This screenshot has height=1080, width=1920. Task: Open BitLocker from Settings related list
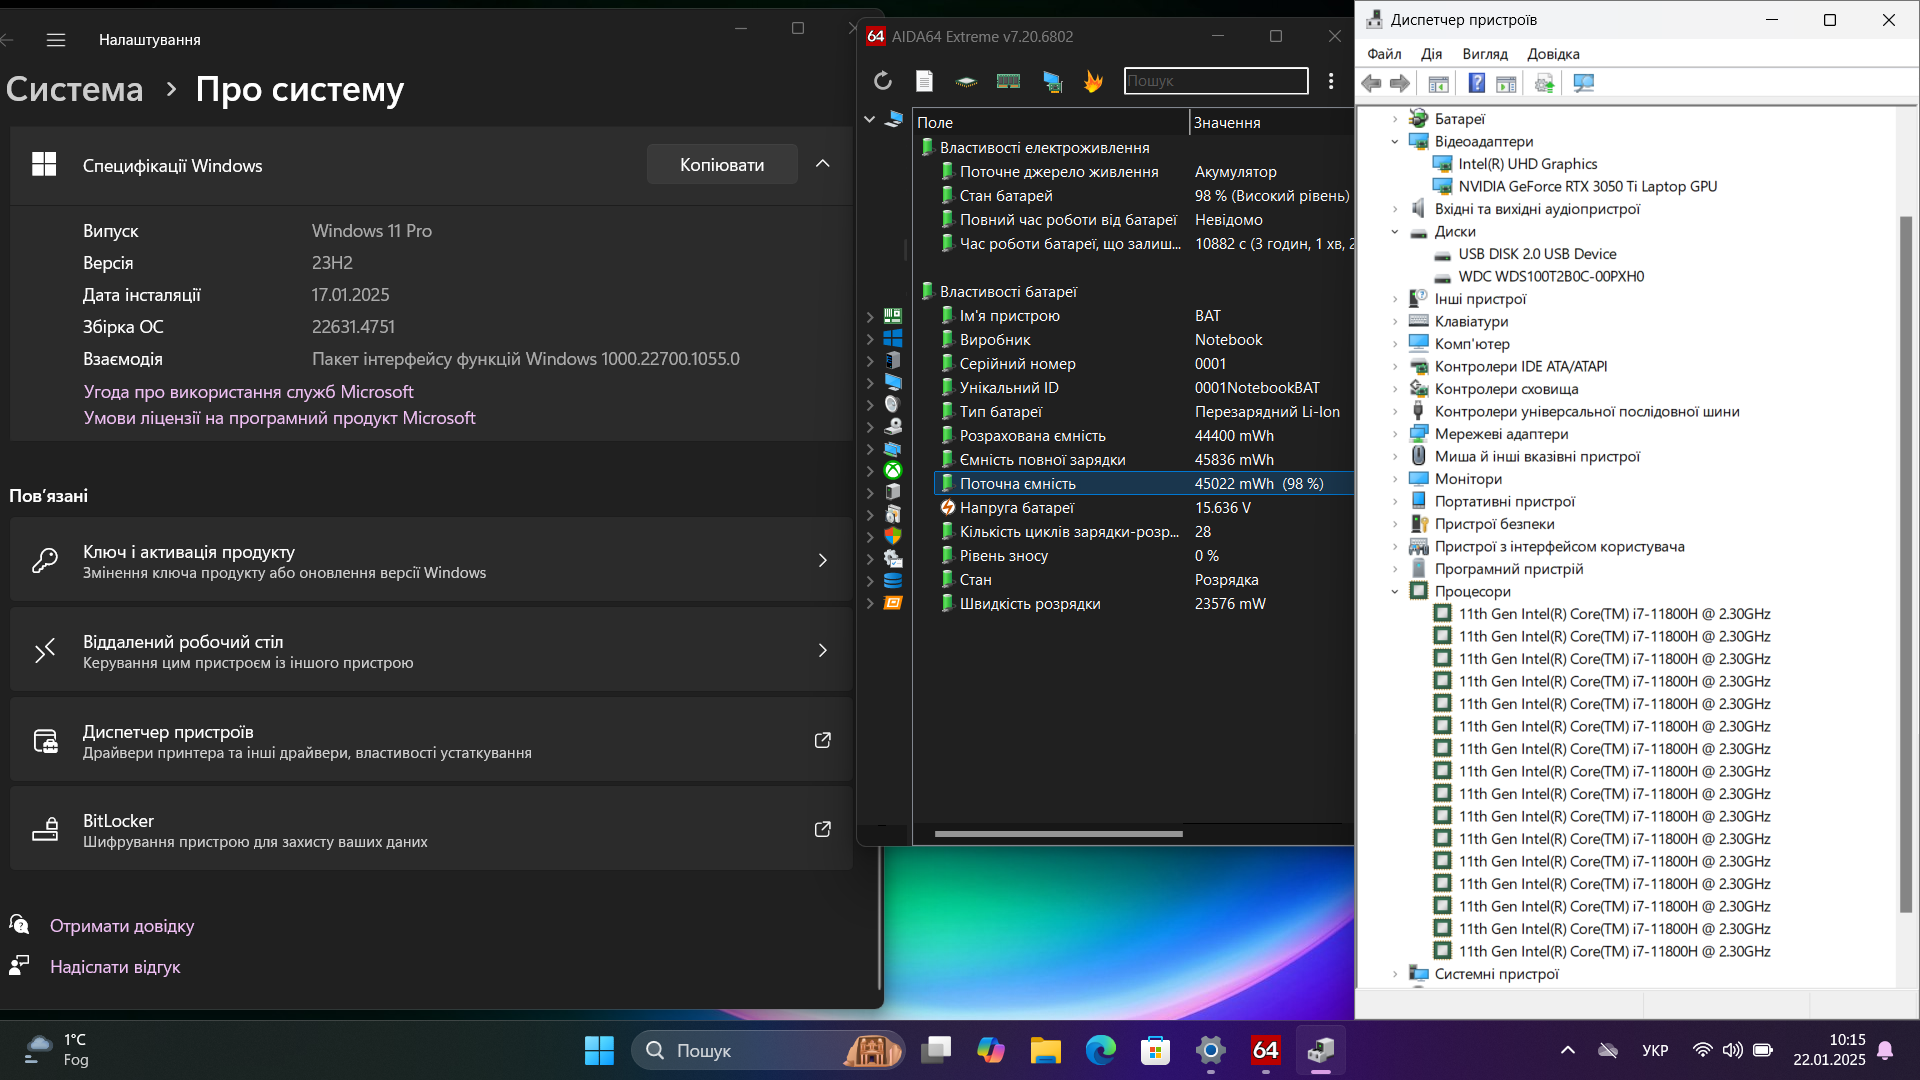(x=431, y=829)
